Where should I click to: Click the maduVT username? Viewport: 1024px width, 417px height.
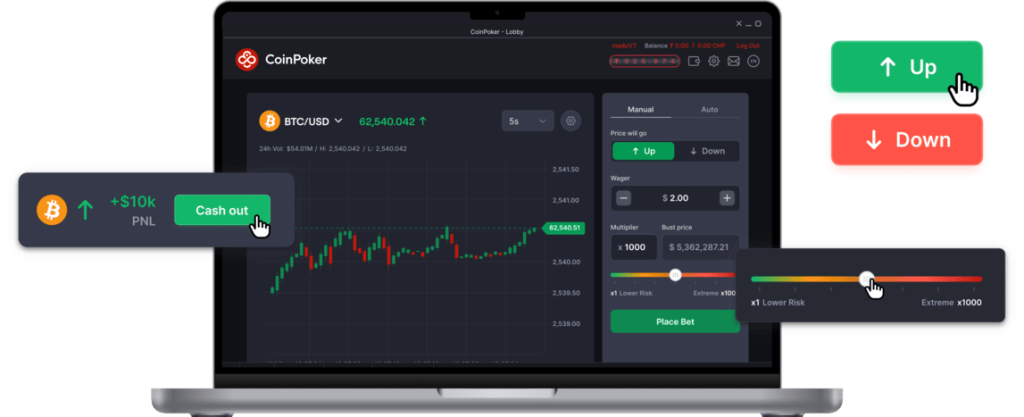click(x=624, y=46)
